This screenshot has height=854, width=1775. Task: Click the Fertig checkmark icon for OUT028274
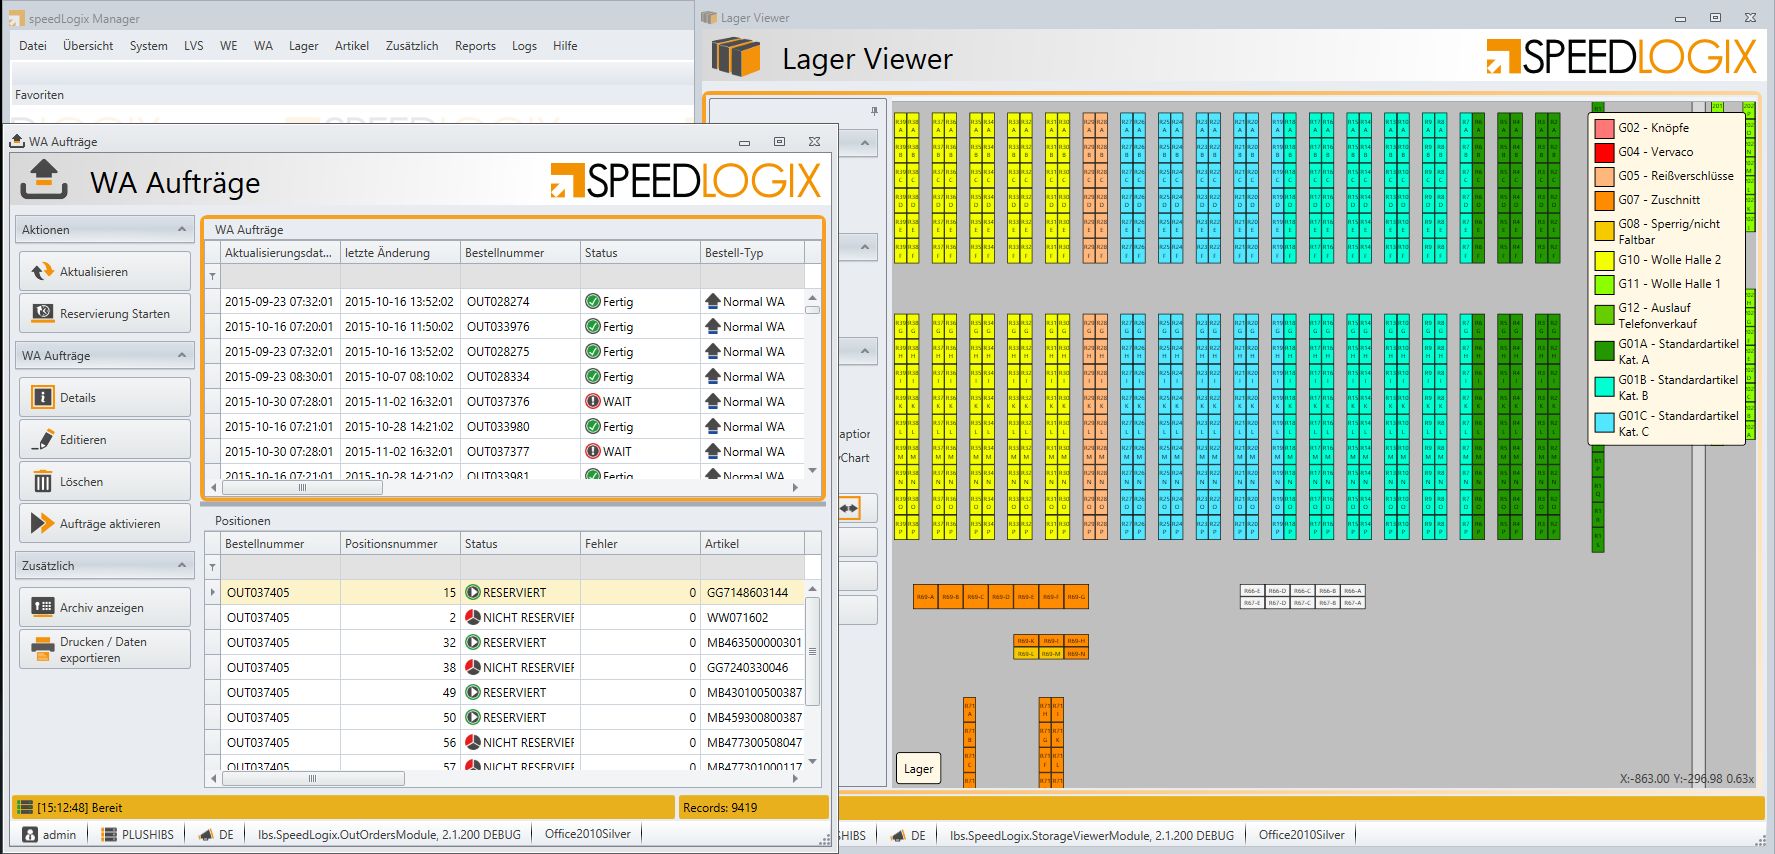click(x=593, y=301)
